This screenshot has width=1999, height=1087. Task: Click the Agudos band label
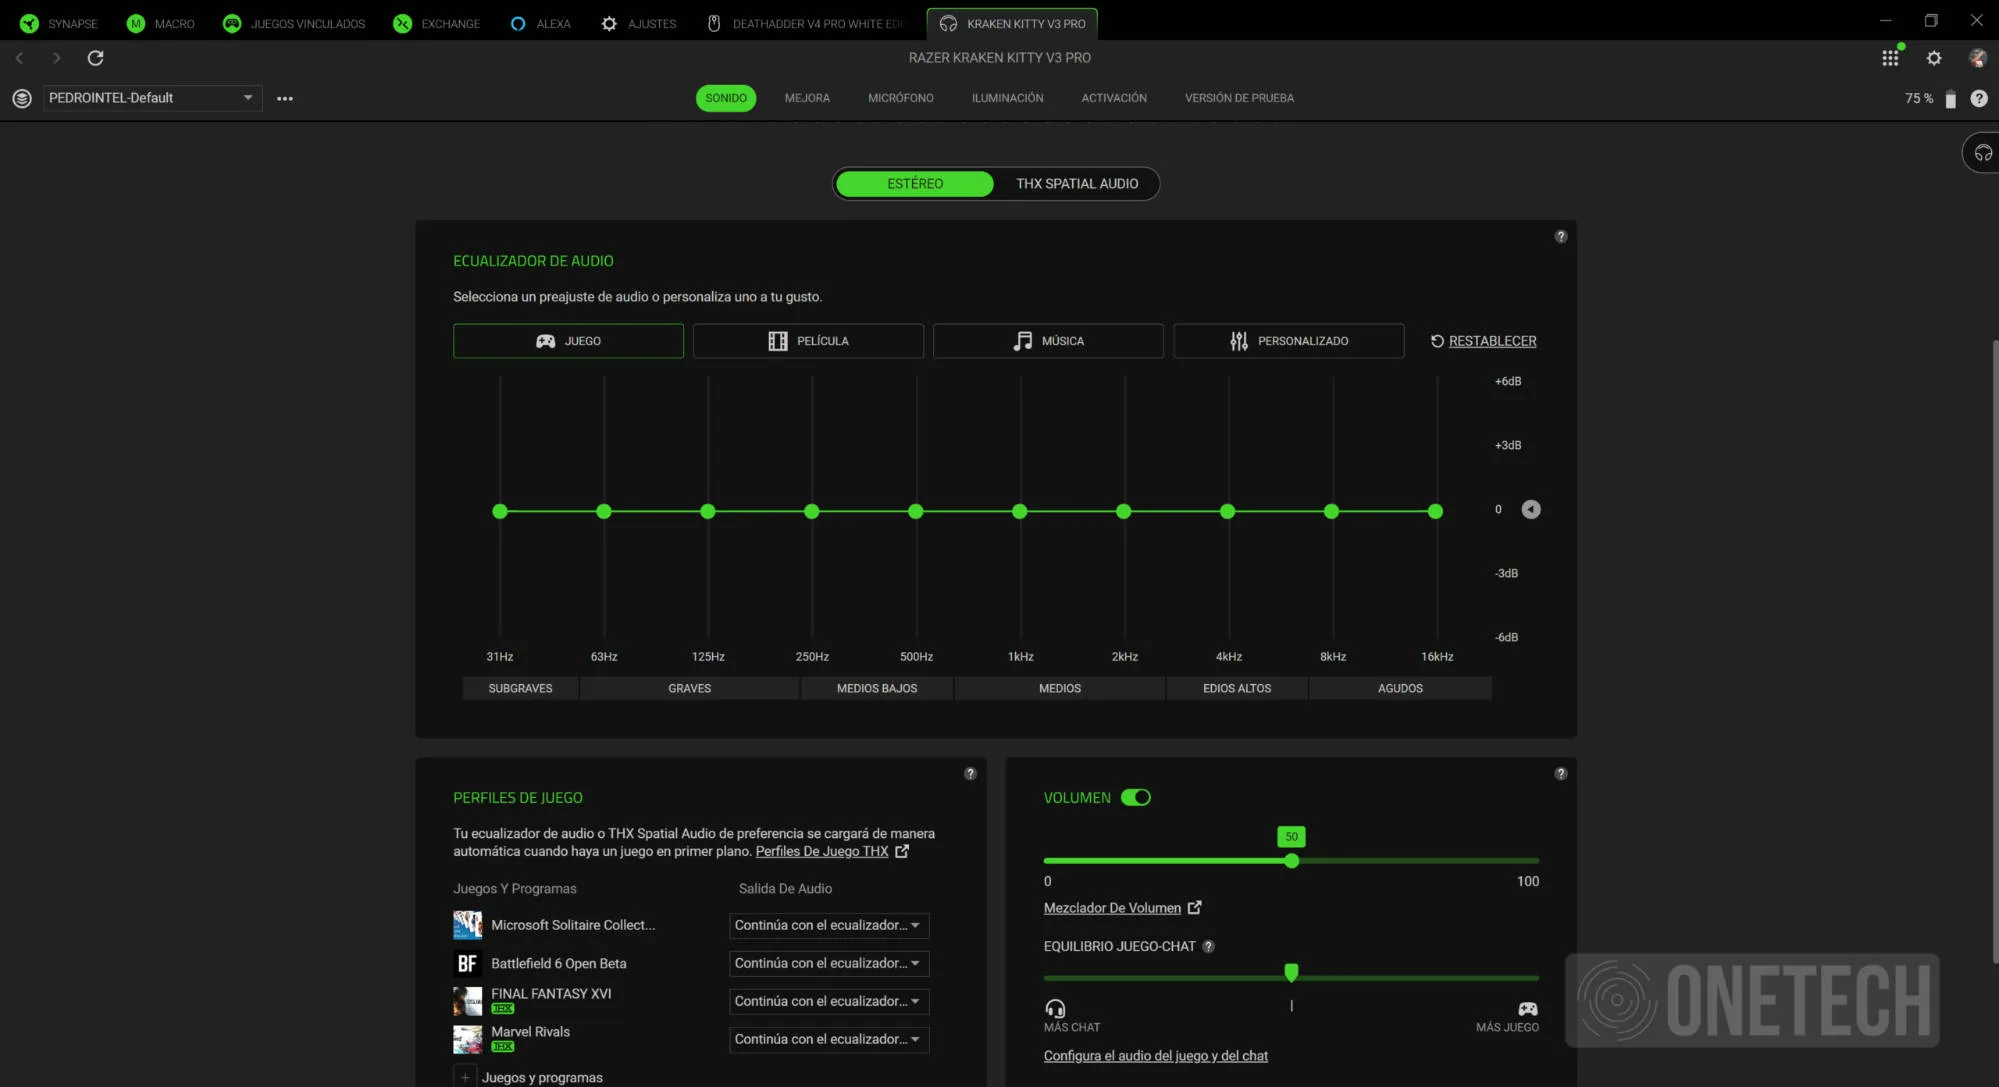(1400, 688)
